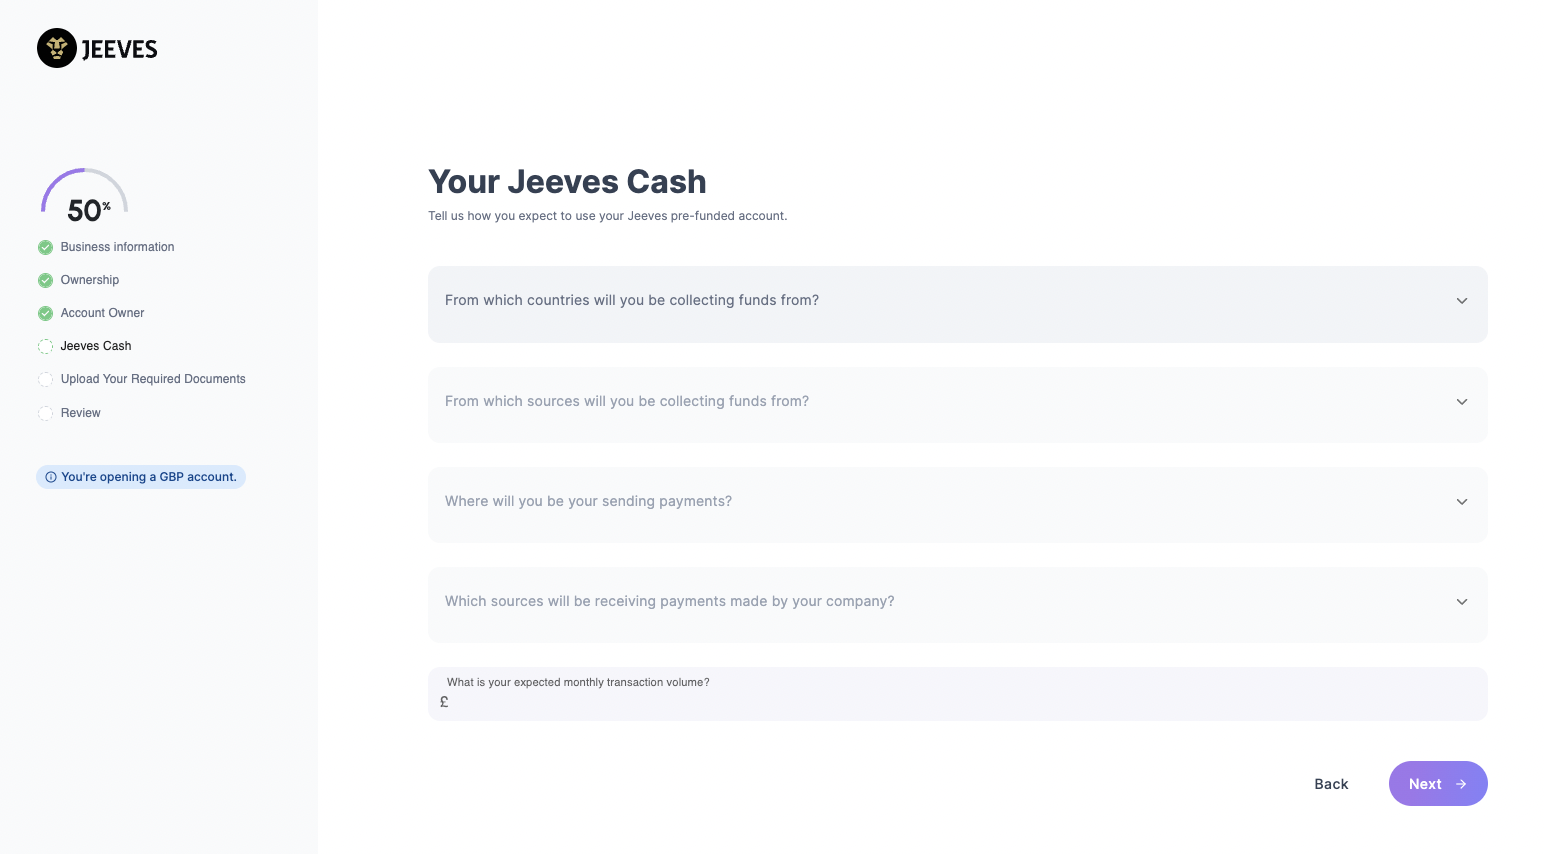Screen dimensions: 1544x854
Task: Click the dashed circle icon next to Jeeves Cash
Action: point(45,346)
